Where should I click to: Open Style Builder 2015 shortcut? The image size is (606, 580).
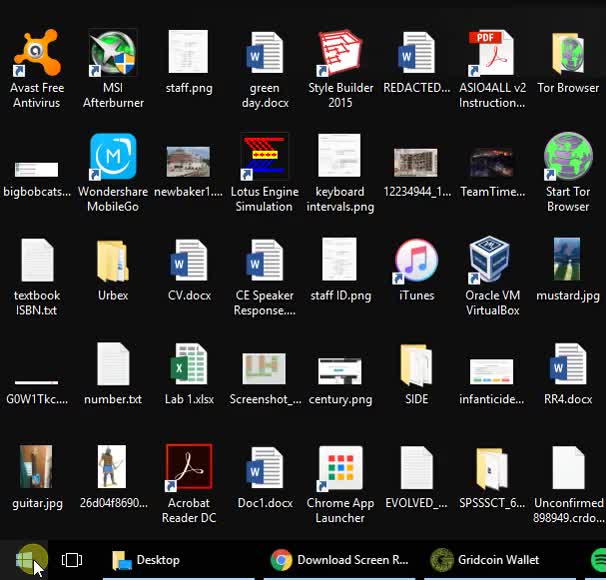340,53
